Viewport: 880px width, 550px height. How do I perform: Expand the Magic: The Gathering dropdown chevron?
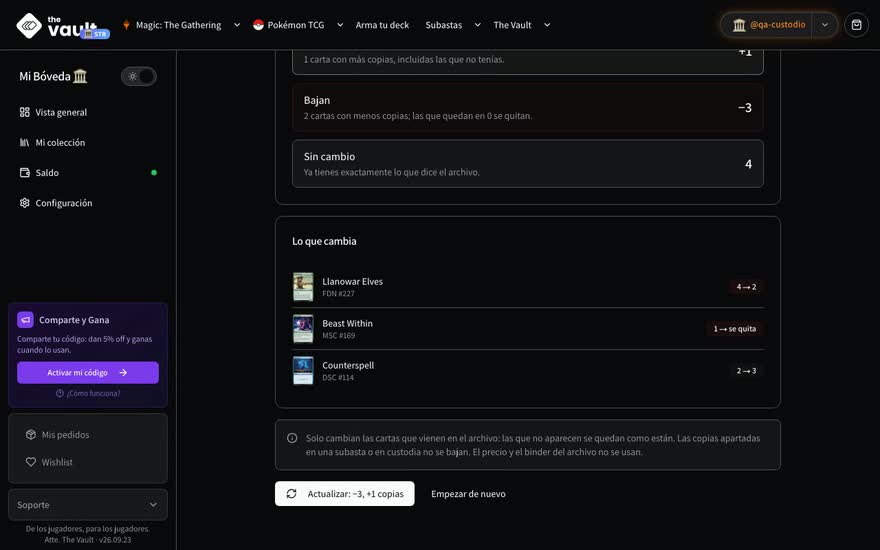coord(237,25)
